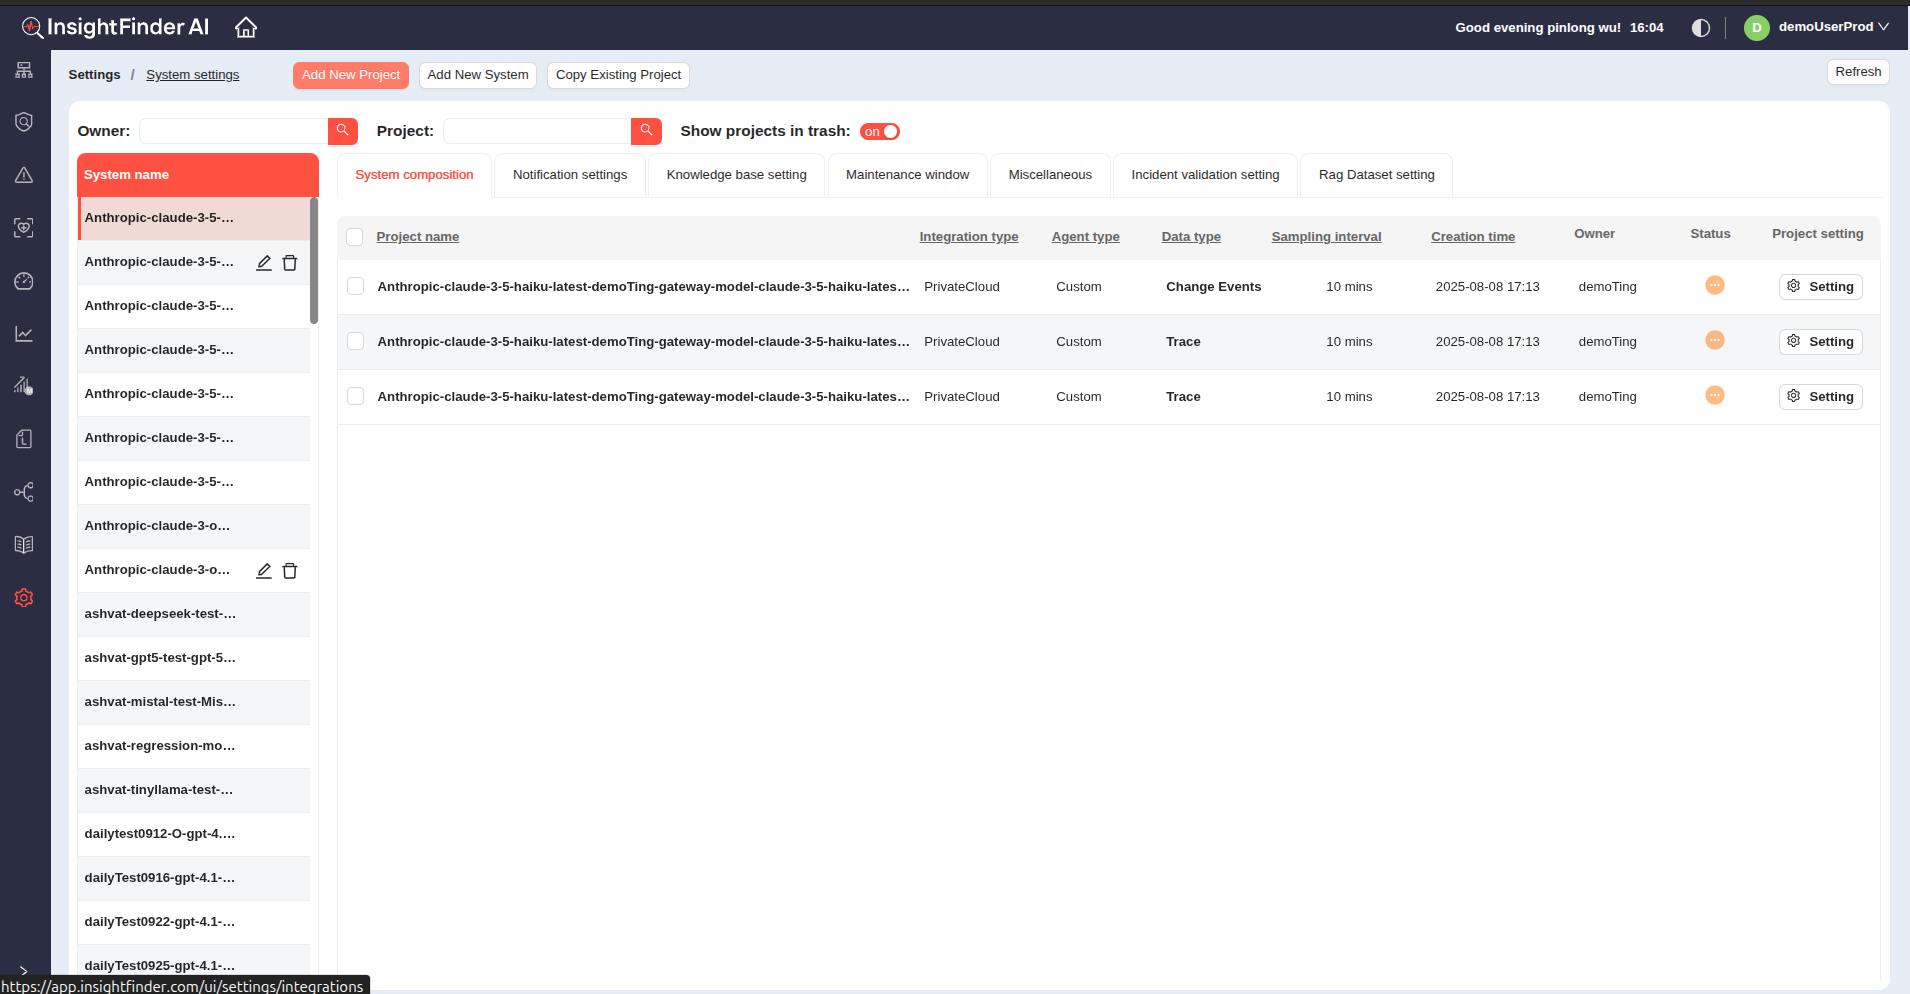The height and width of the screenshot is (994, 1910).
Task: Open the knowledge book icon in sidebar
Action: coord(24,545)
